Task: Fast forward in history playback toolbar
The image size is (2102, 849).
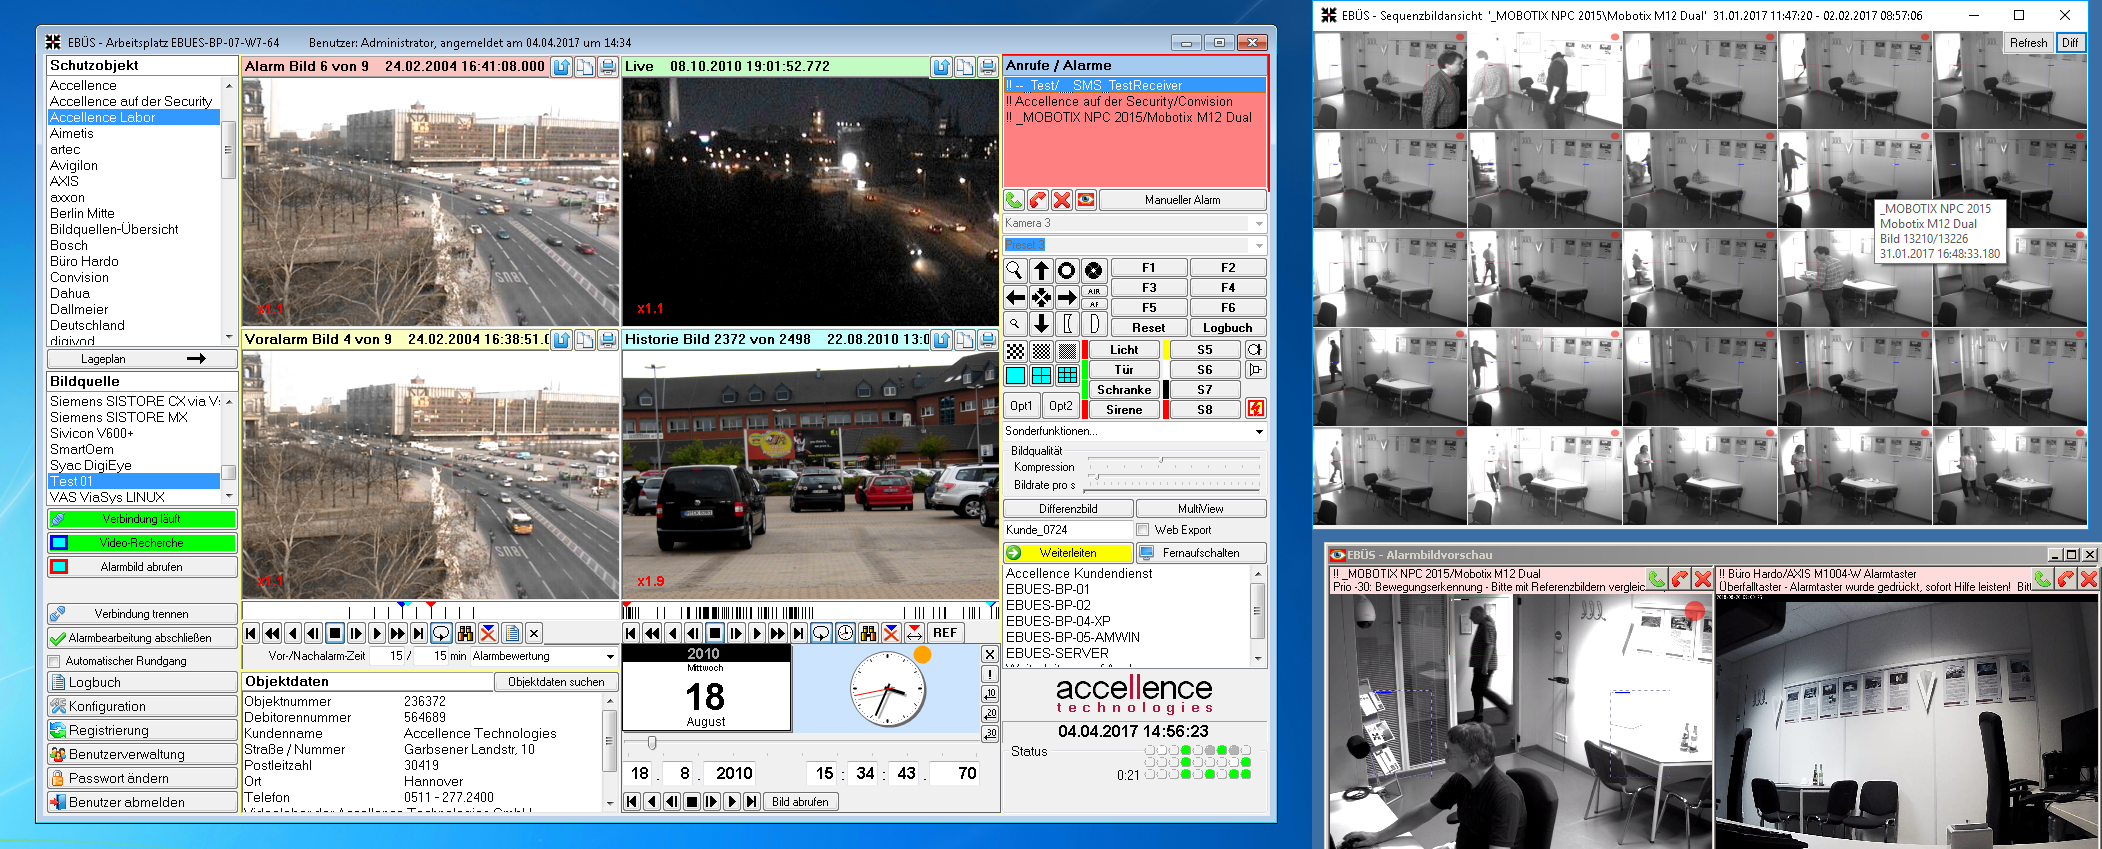Action: tap(777, 633)
